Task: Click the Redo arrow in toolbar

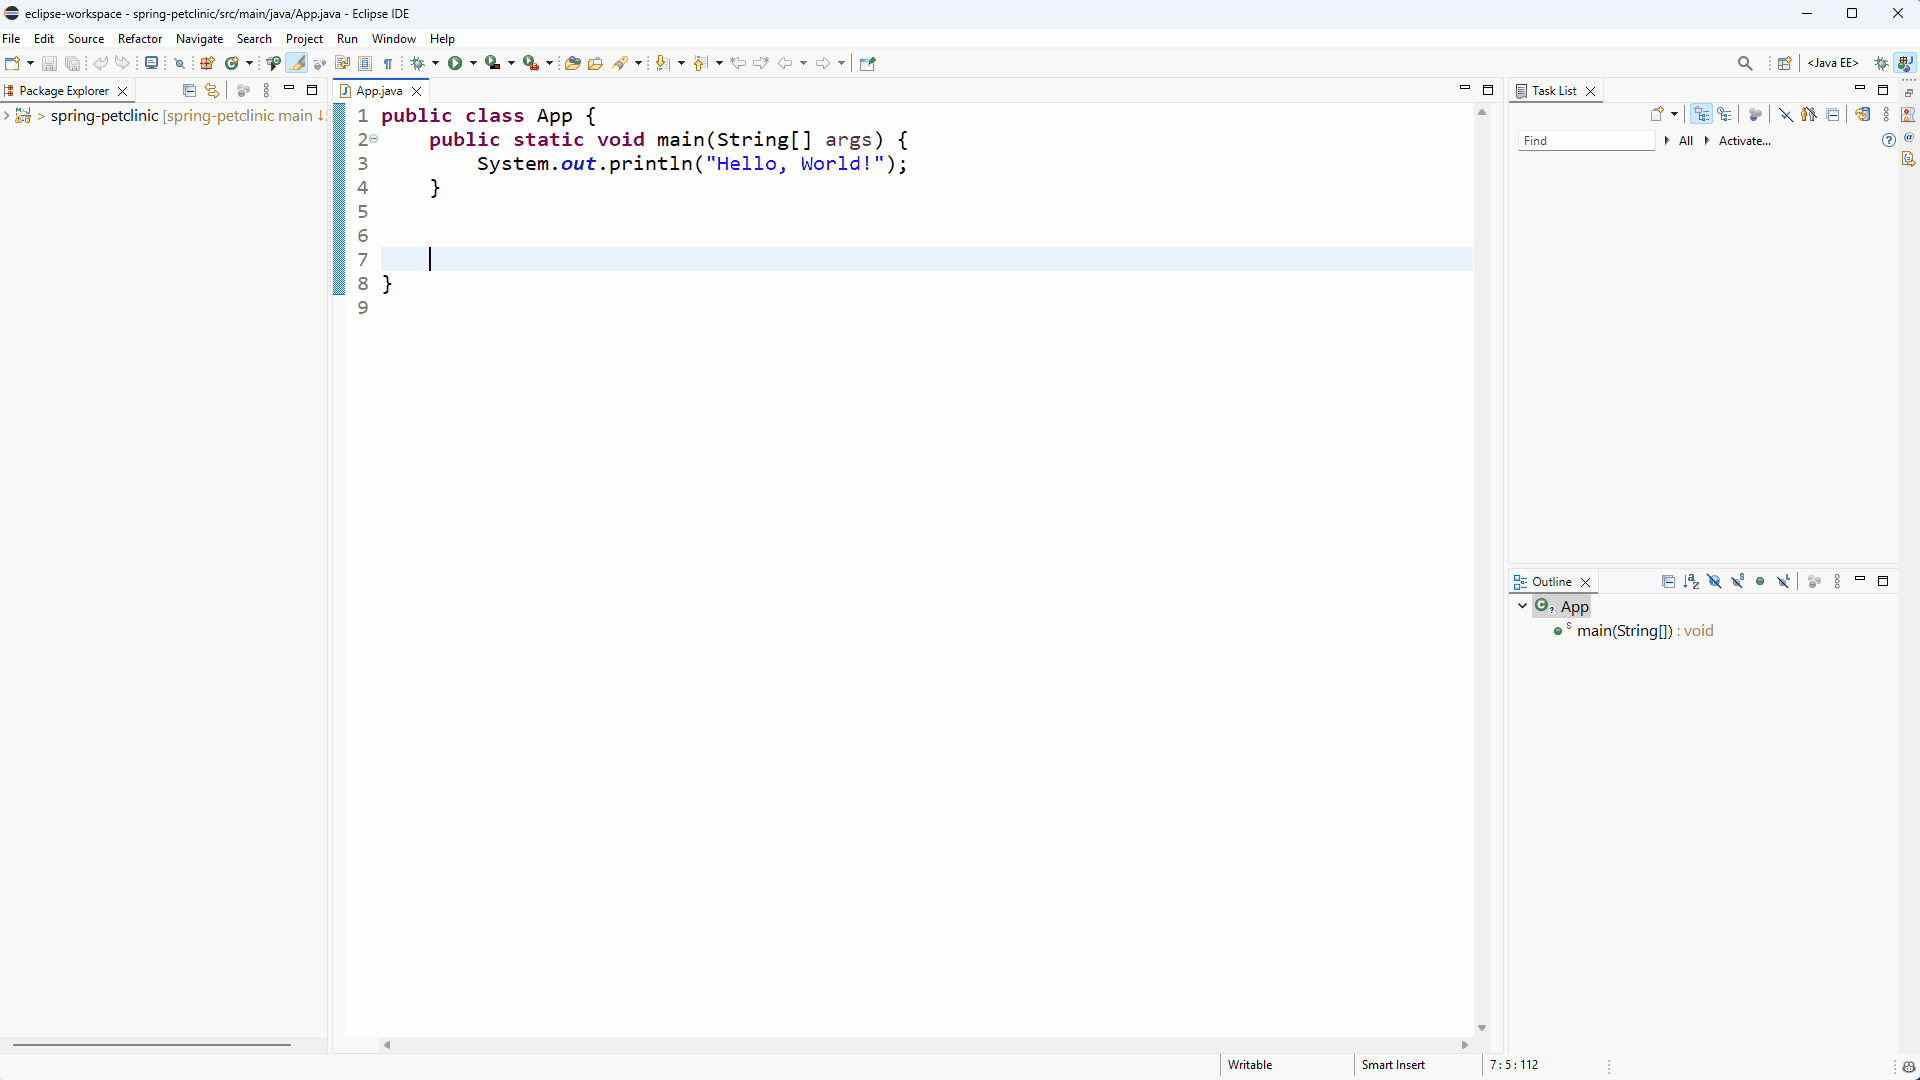Action: point(122,63)
